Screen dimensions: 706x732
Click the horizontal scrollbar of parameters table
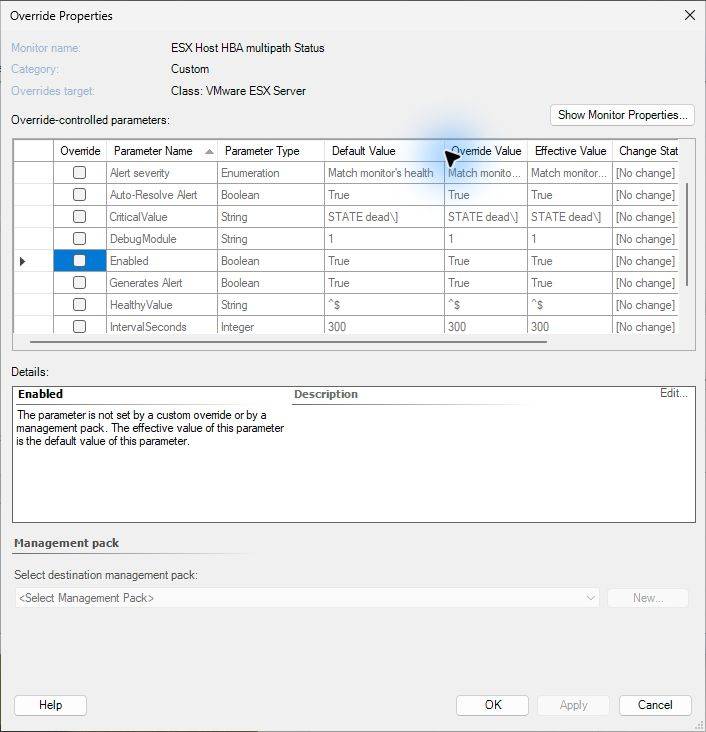(x=288, y=342)
